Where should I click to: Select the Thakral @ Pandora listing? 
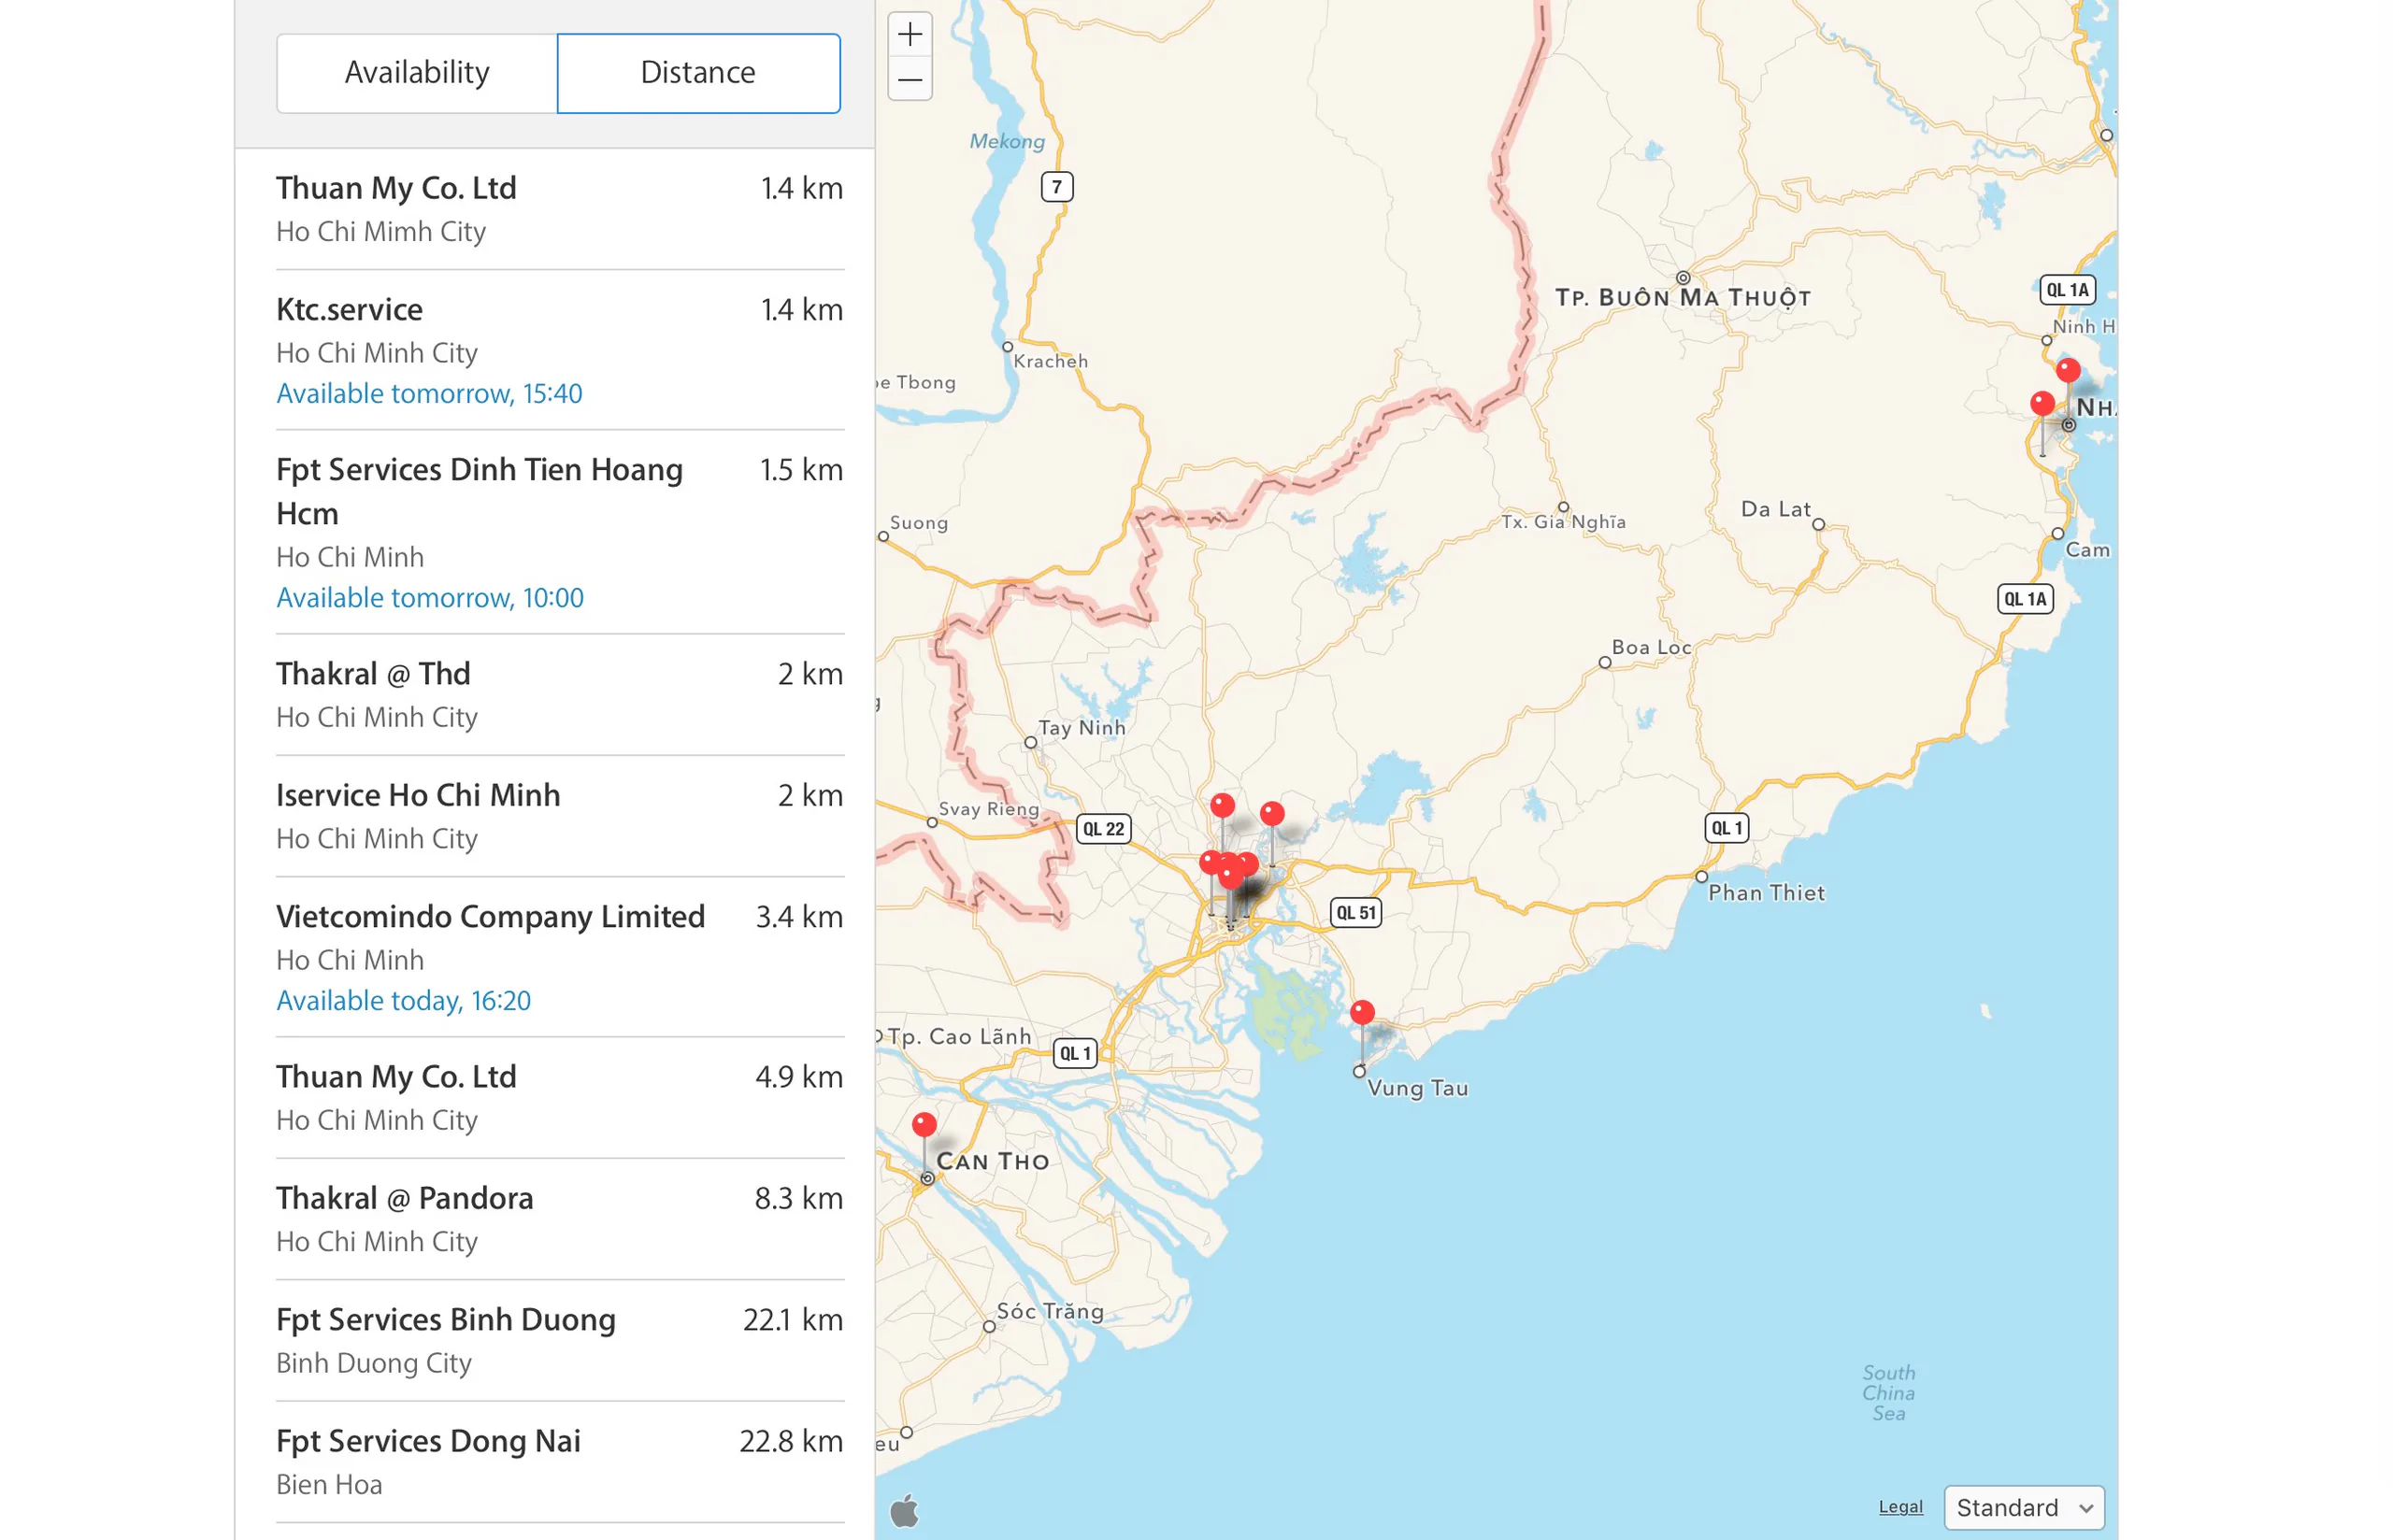[560, 1219]
